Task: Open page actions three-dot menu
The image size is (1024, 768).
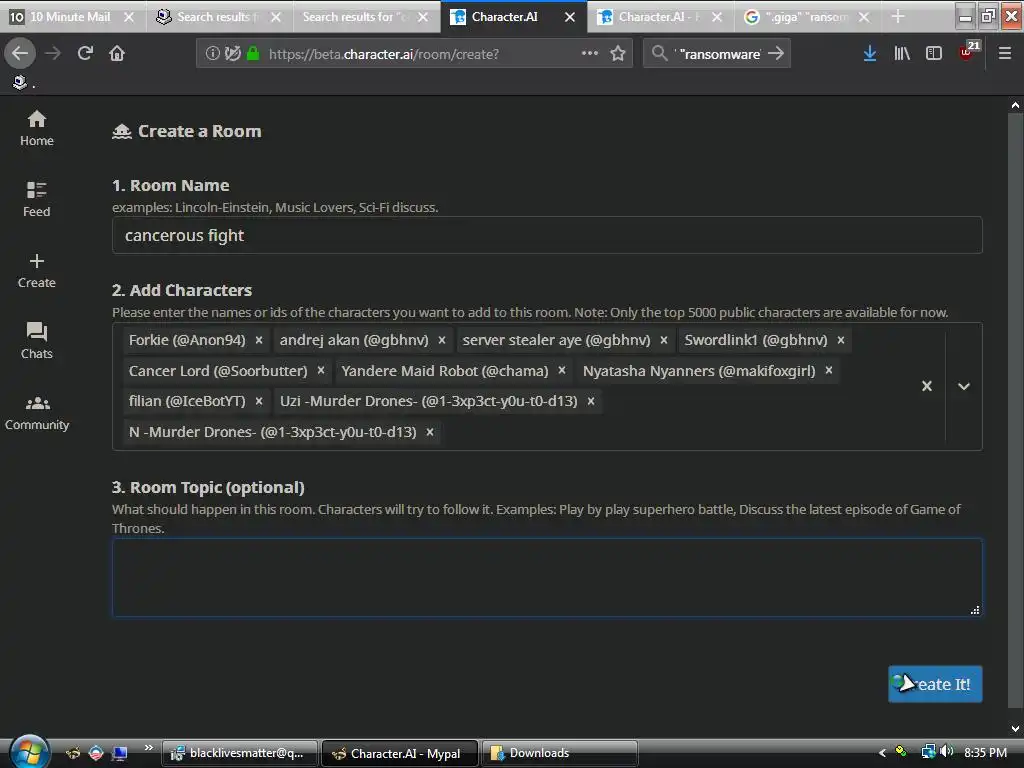Action: pyautogui.click(x=590, y=54)
